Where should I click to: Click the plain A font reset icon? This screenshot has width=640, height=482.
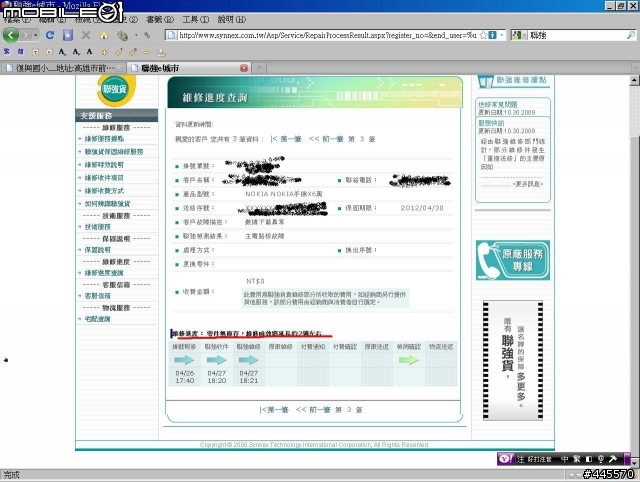89,51
